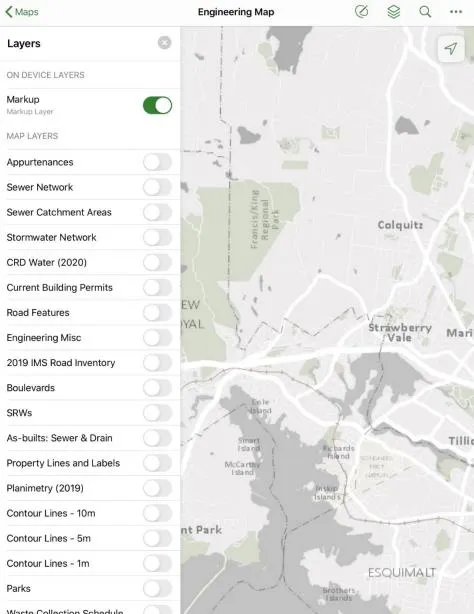474x614 pixels.
Task: Show Current Building Permits layer
Action: pyautogui.click(x=157, y=287)
